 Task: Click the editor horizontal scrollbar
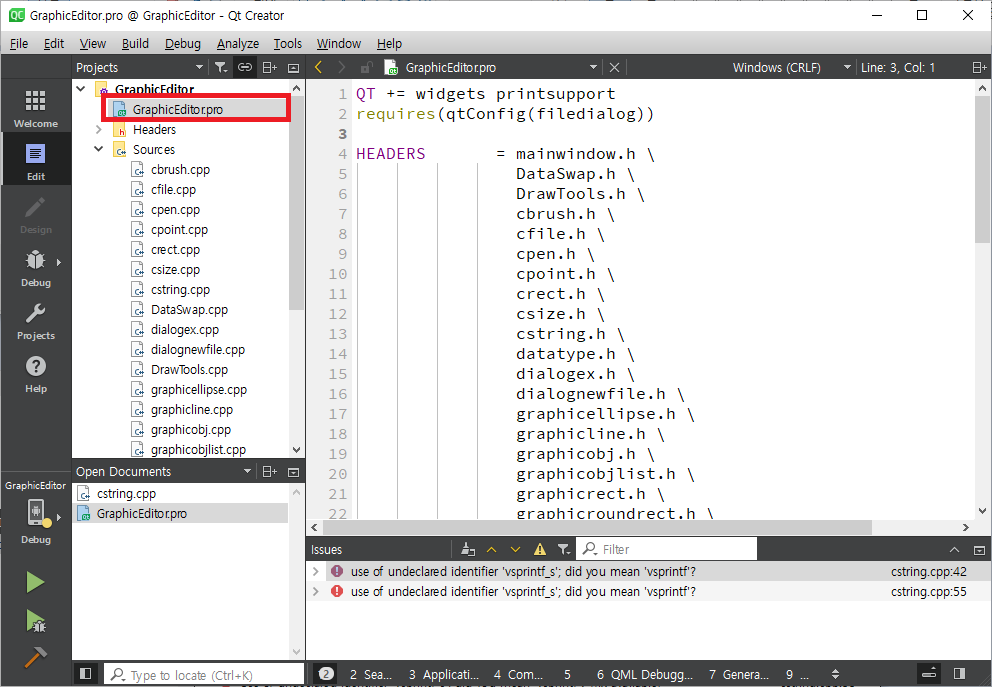click(x=597, y=527)
